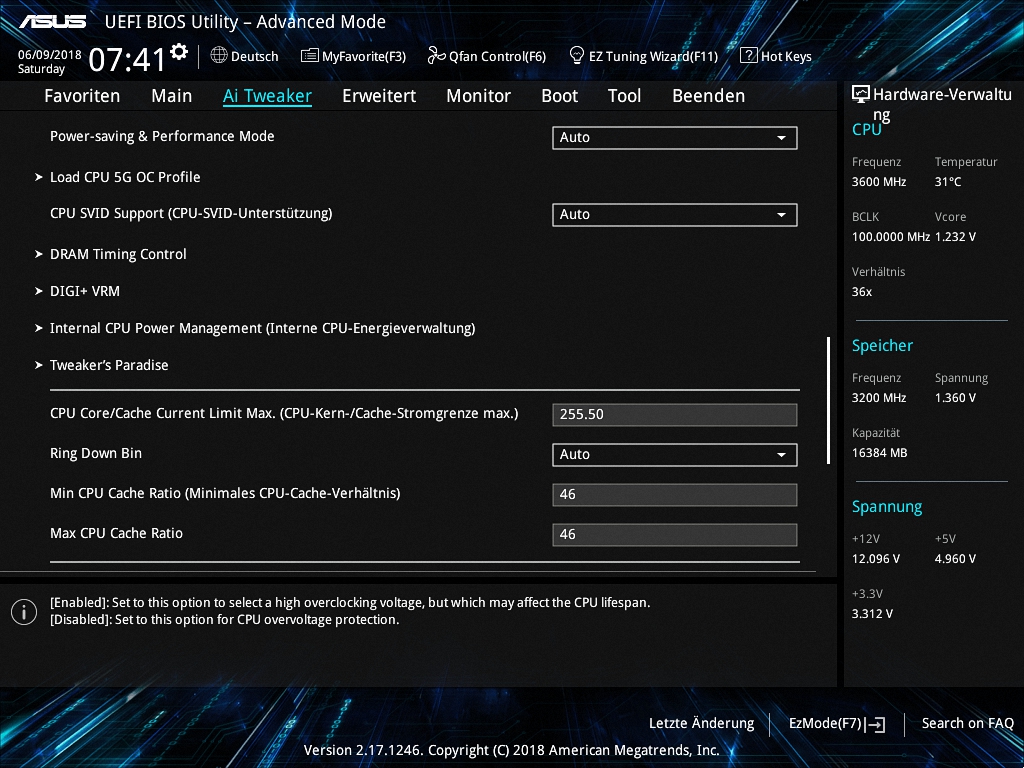Change language via Deutsch button
This screenshot has width=1024, height=768.
pos(244,56)
